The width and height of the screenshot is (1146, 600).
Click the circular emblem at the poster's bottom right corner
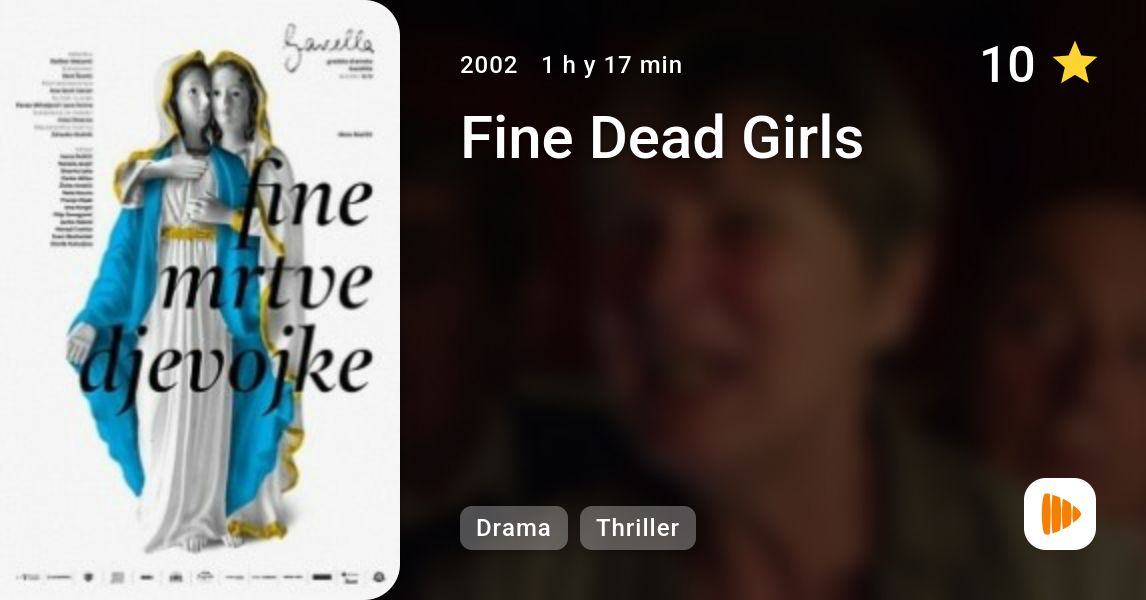coord(378,577)
